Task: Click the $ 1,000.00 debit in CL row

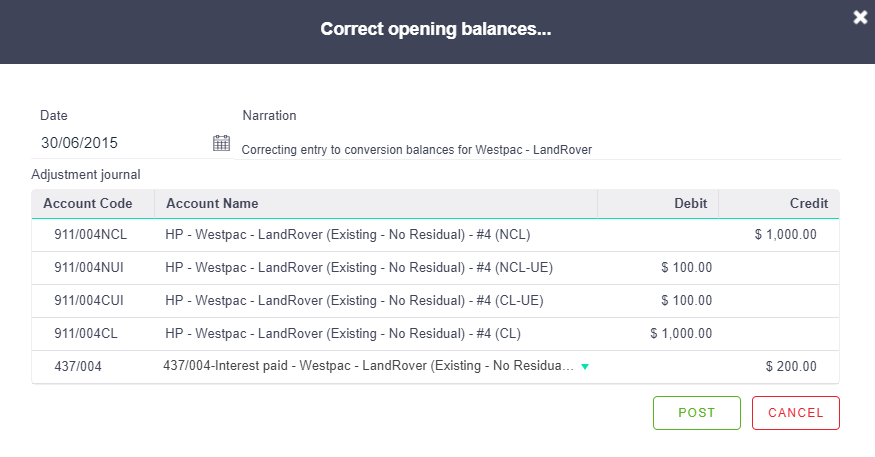Action: pyautogui.click(x=681, y=334)
